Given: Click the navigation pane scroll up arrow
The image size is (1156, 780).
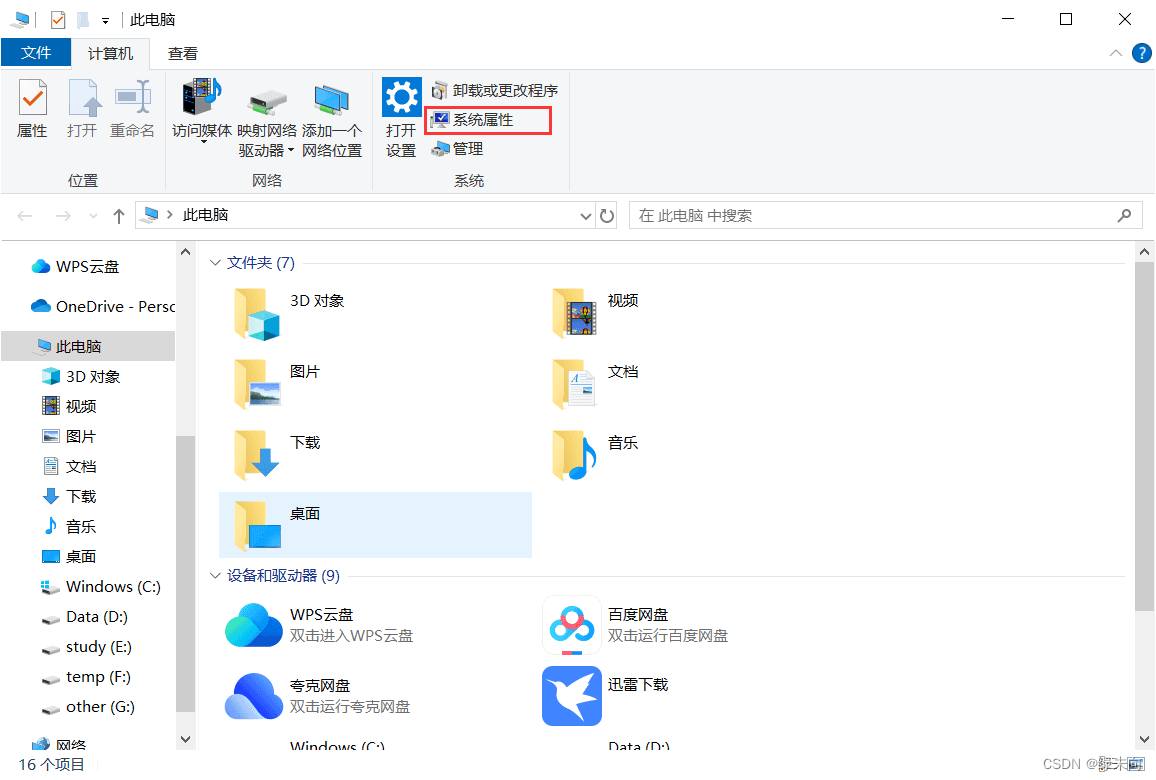Looking at the screenshot, I should (x=185, y=252).
